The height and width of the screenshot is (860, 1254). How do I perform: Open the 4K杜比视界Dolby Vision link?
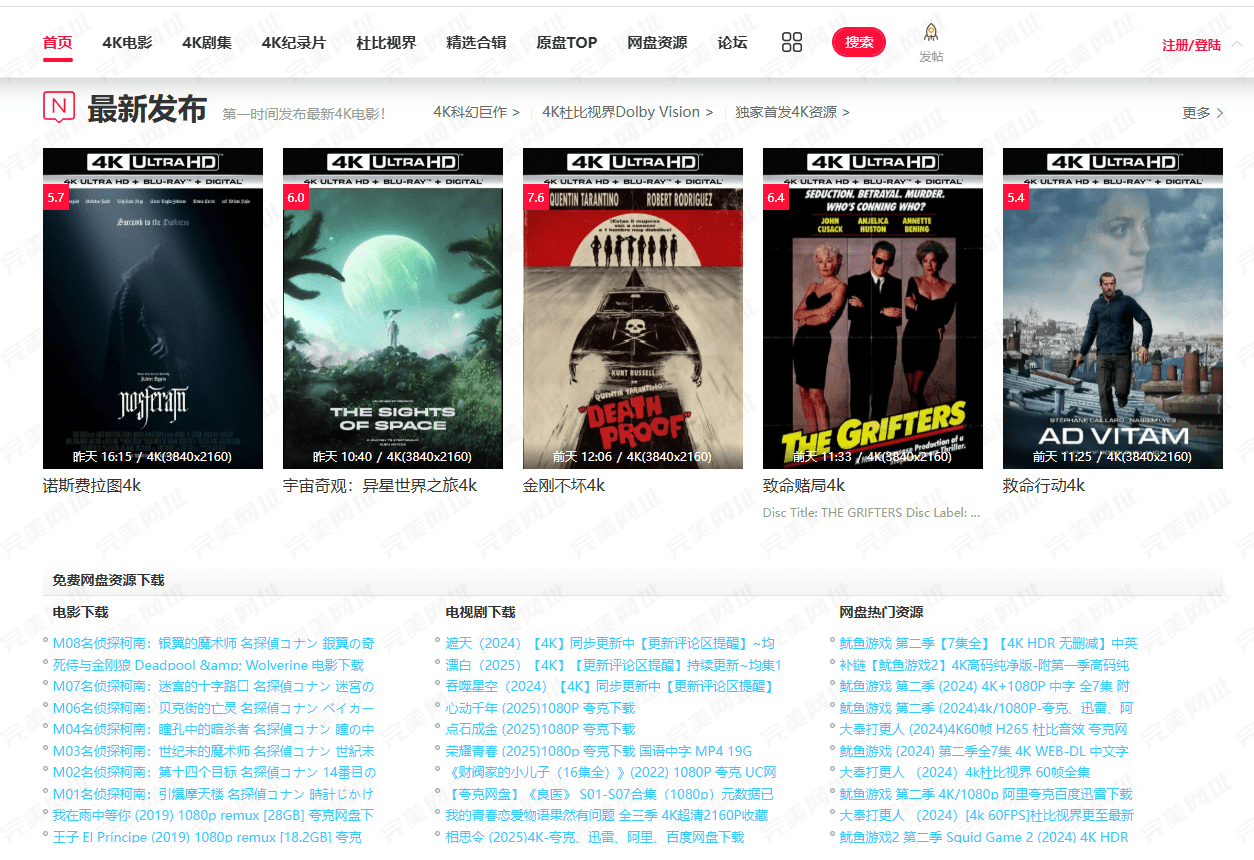coord(628,112)
